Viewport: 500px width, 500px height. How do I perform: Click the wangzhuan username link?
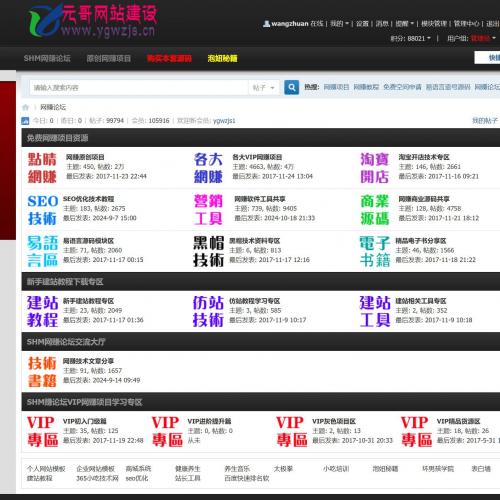[290, 24]
